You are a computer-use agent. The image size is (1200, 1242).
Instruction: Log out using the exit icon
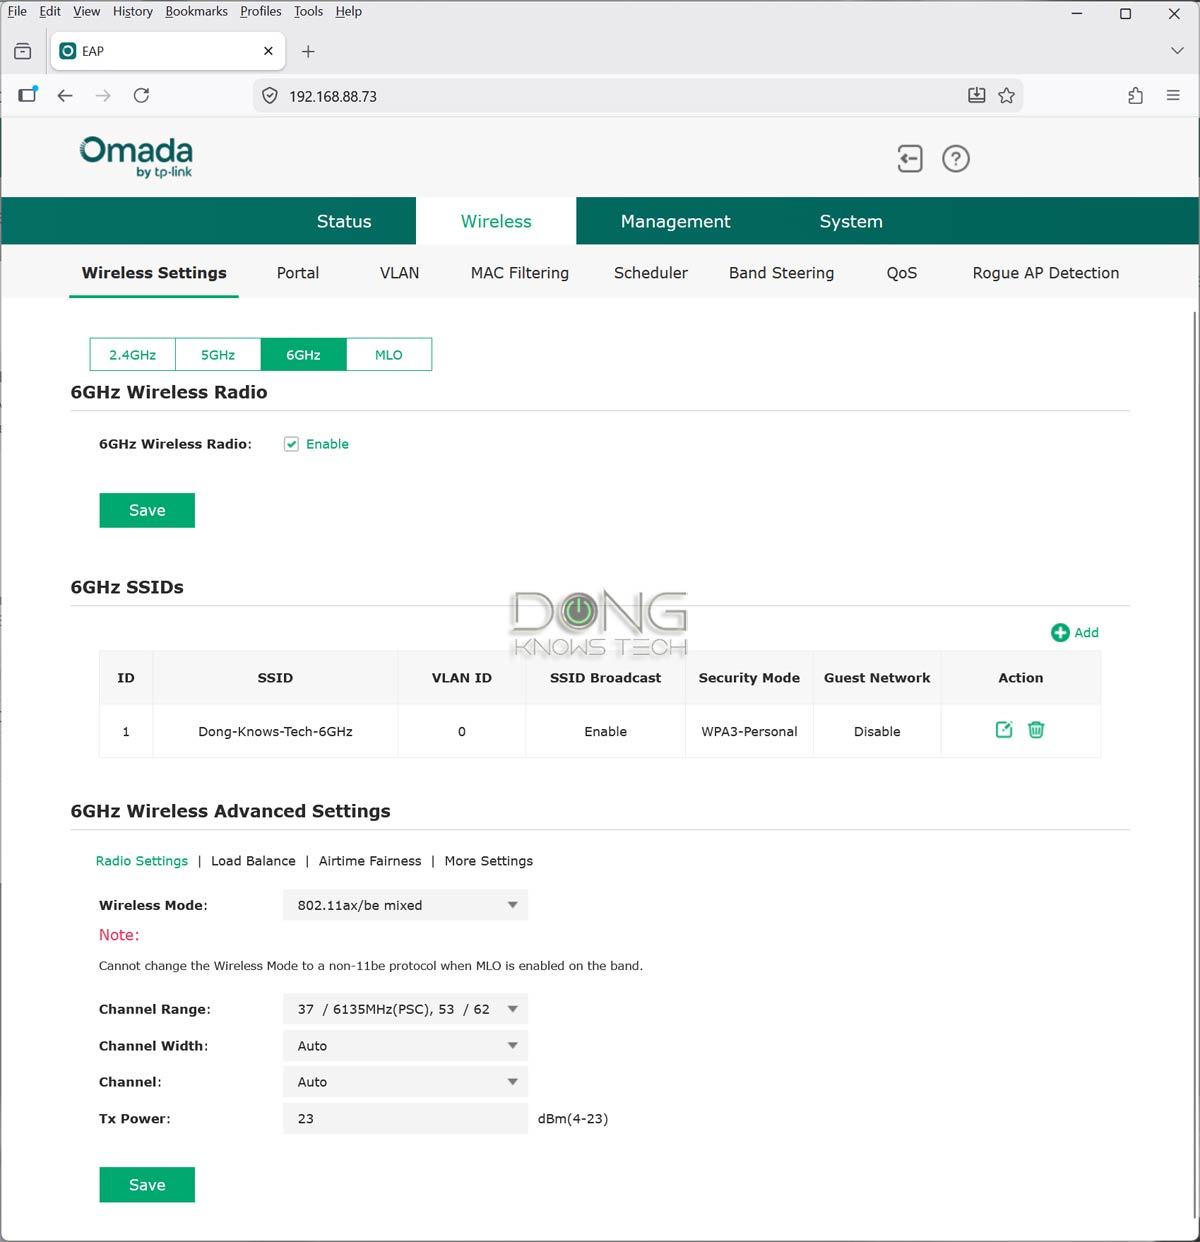coord(910,158)
